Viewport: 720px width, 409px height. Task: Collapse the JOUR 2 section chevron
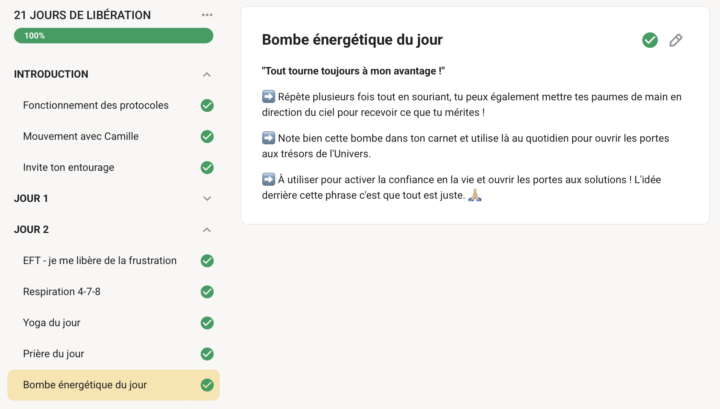pos(207,229)
